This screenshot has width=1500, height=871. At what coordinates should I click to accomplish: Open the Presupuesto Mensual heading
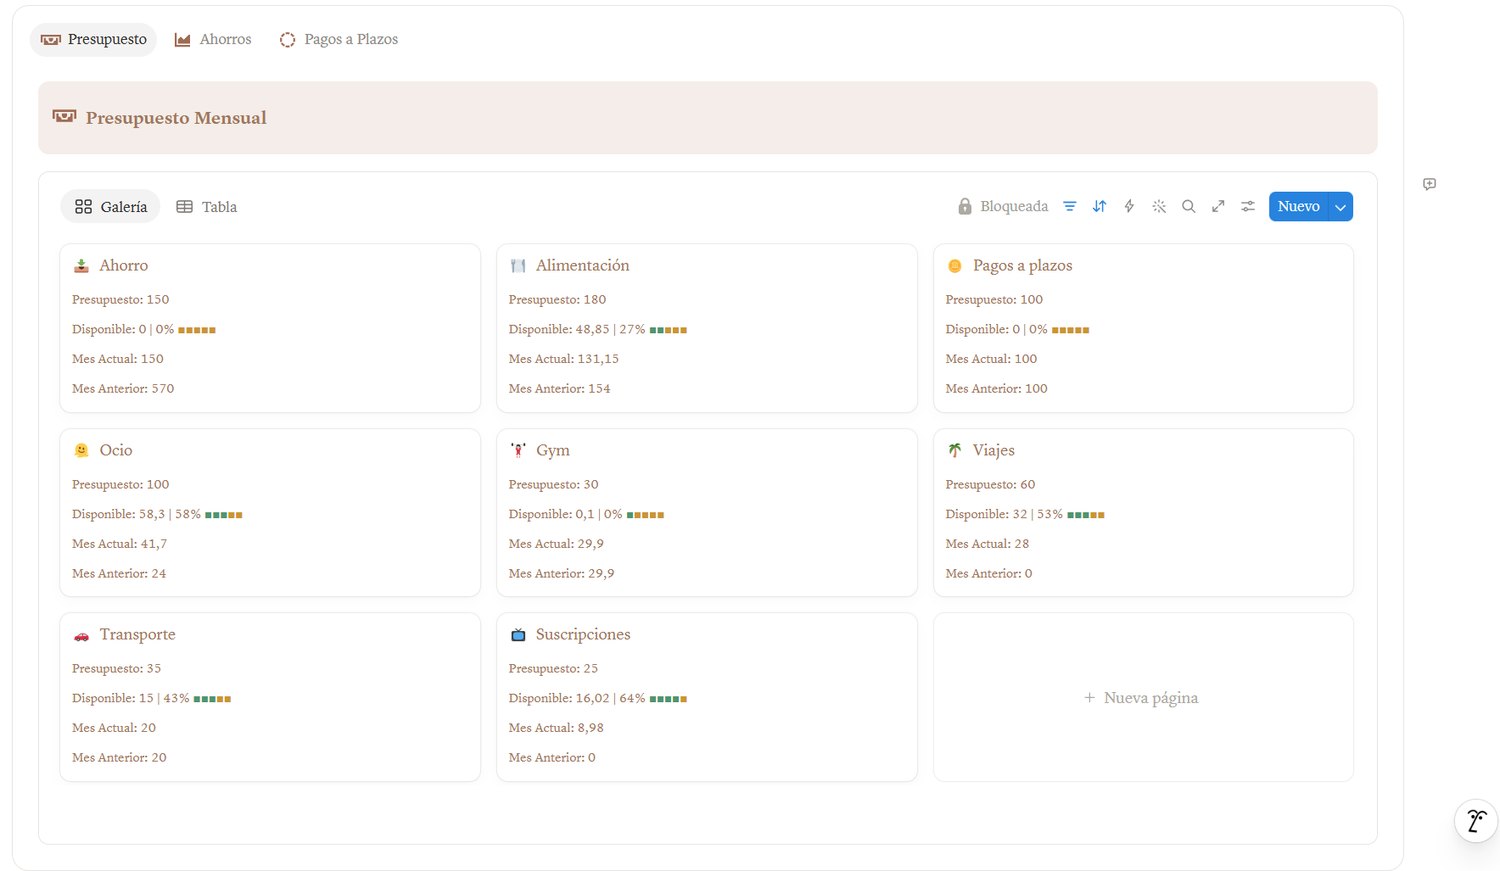176,118
